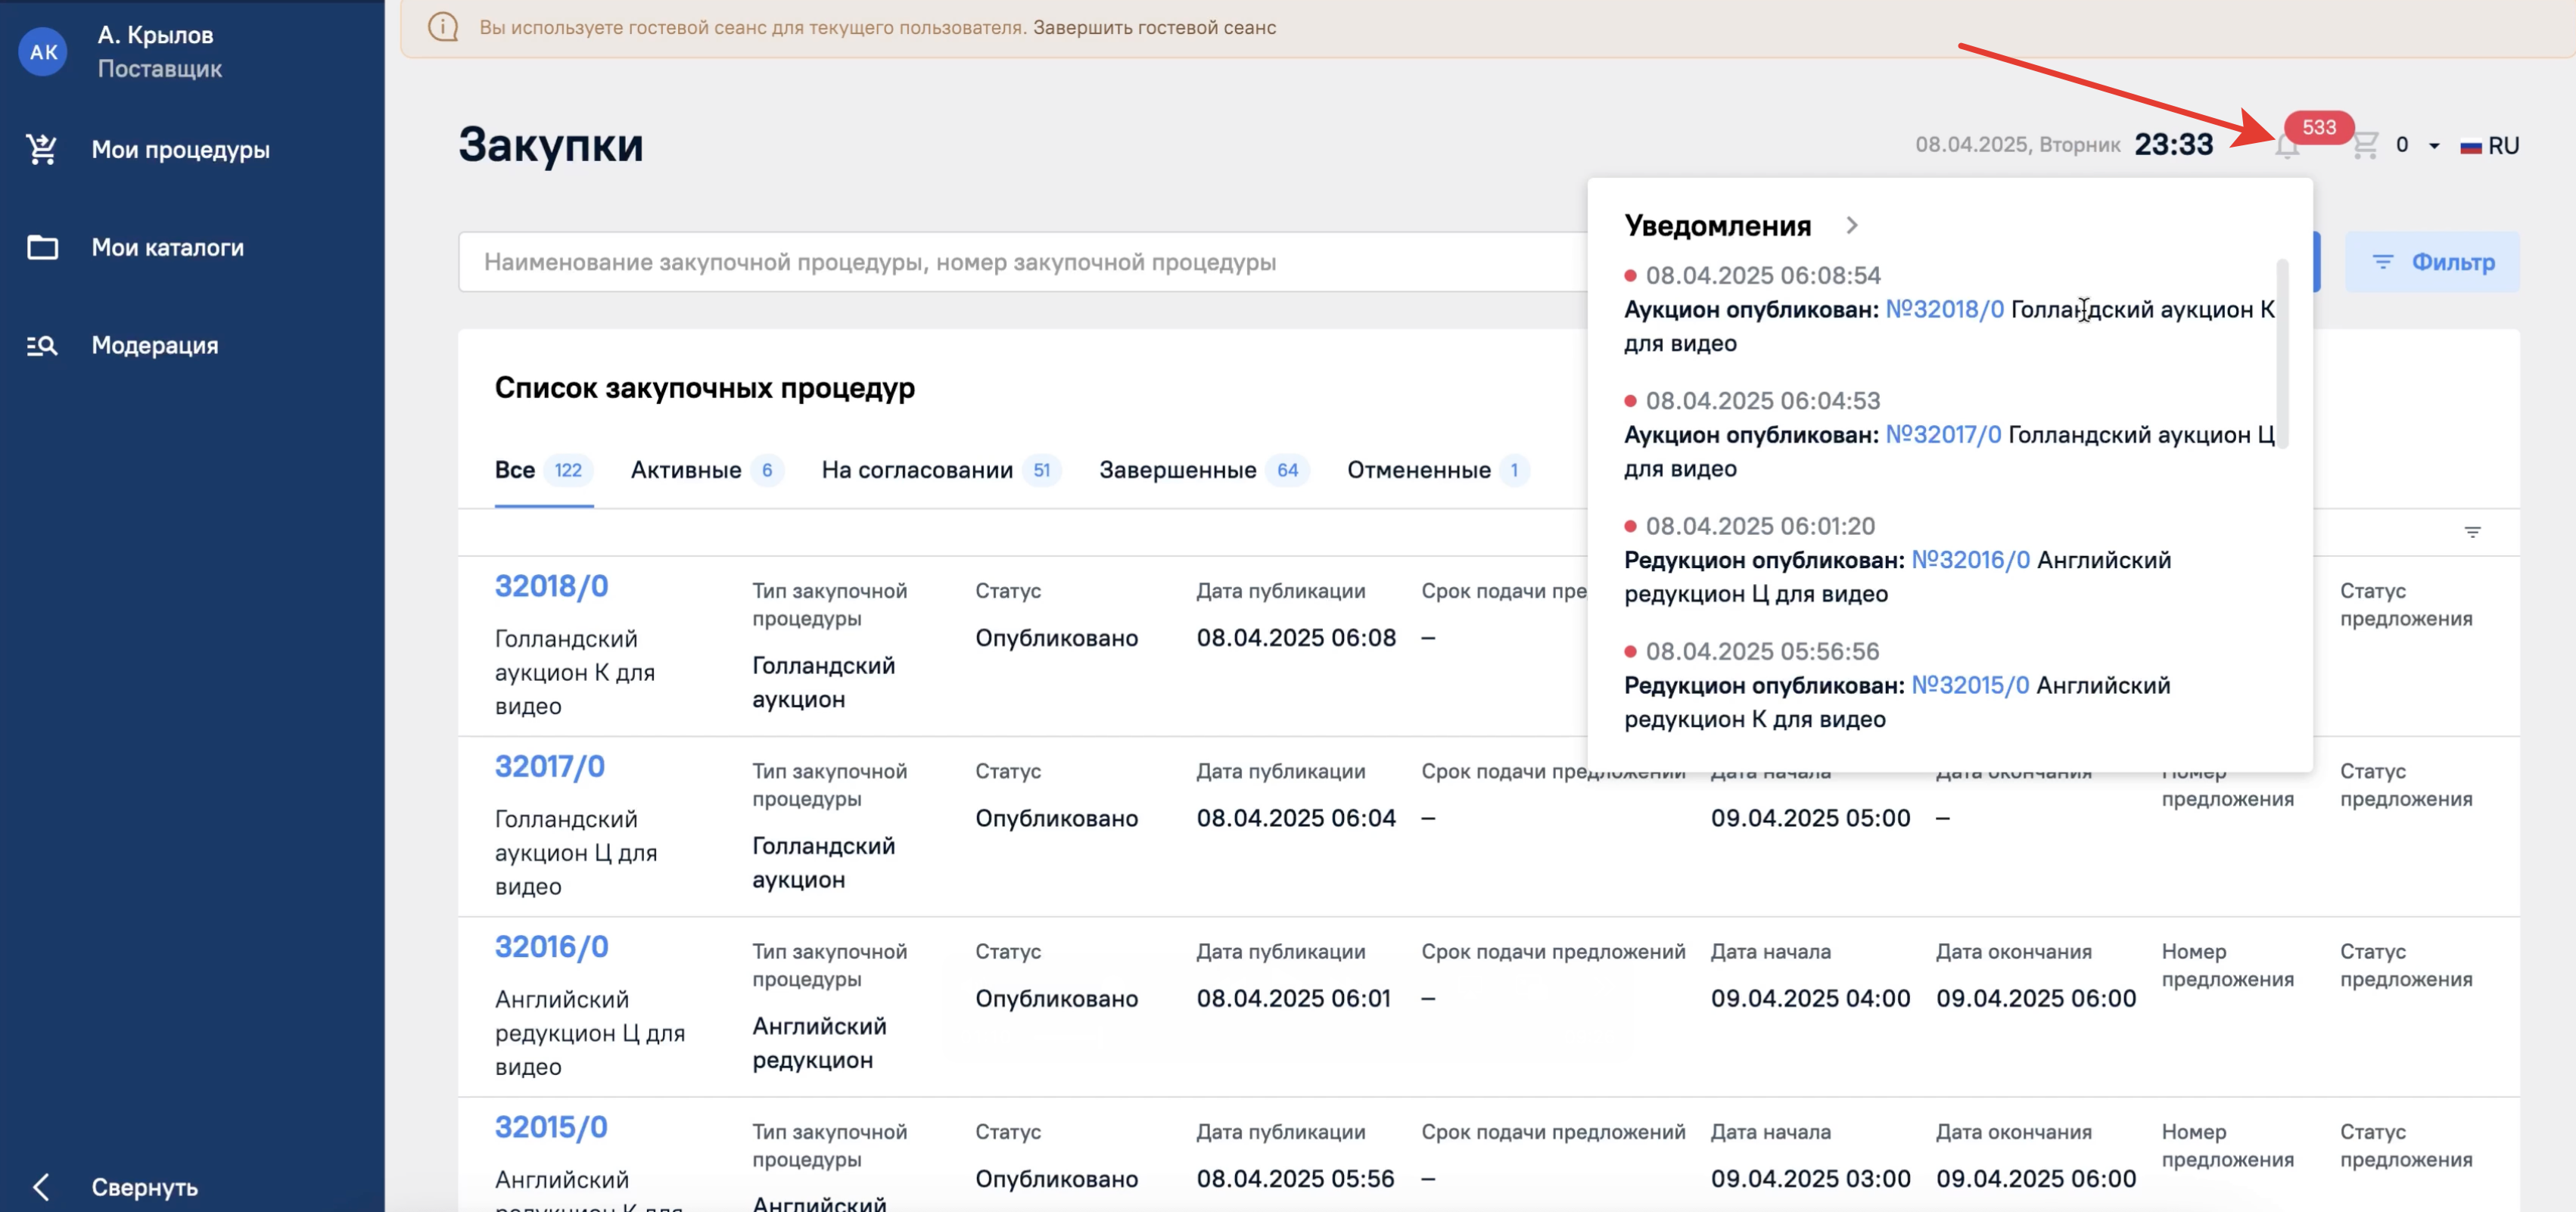
Task: Open the RU language selector
Action: (x=2490, y=146)
